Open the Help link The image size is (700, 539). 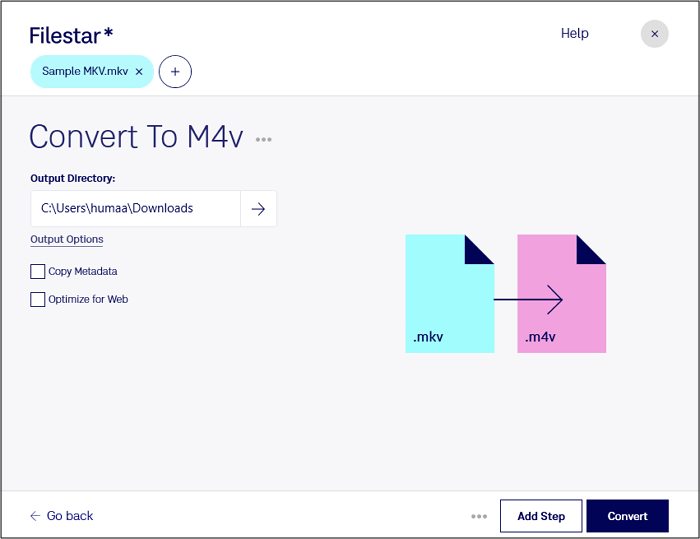(x=574, y=33)
